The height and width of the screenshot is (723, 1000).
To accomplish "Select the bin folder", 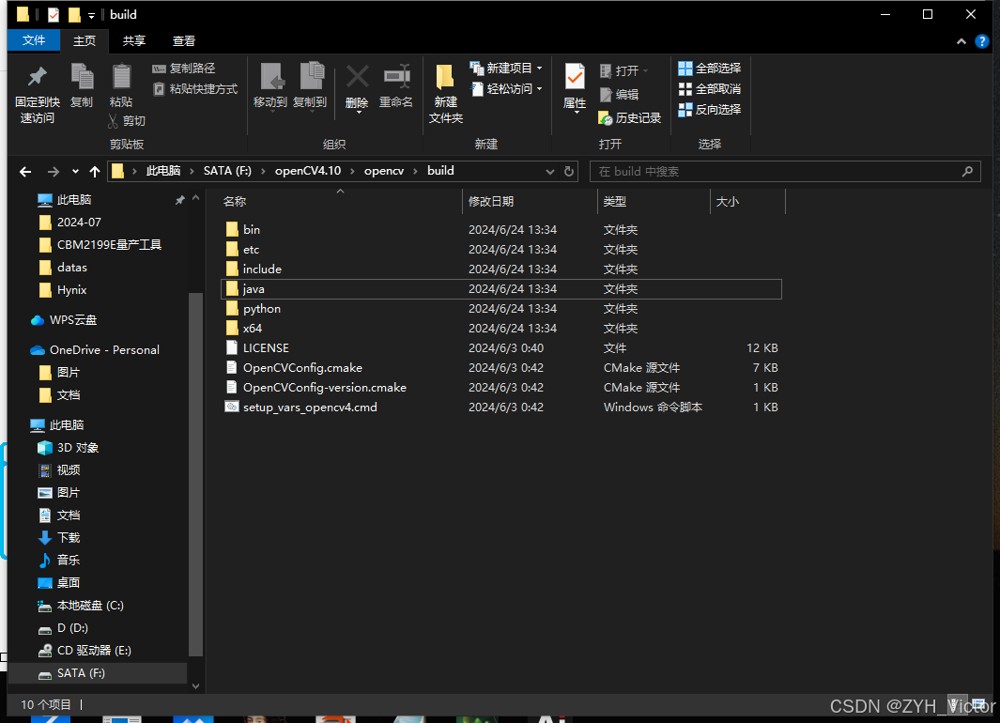I will click(x=501, y=230).
